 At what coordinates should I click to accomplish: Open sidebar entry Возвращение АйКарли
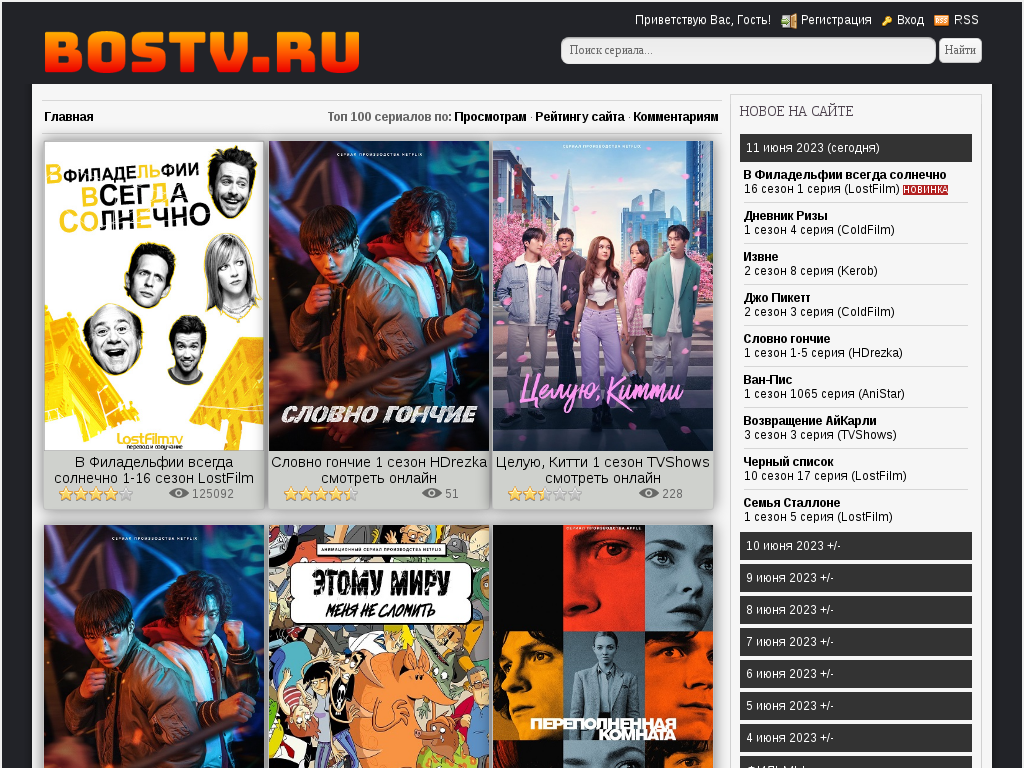(x=810, y=421)
